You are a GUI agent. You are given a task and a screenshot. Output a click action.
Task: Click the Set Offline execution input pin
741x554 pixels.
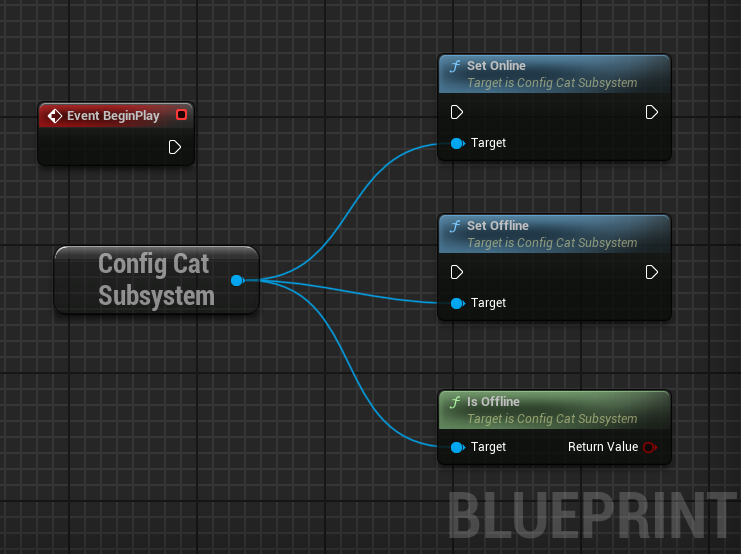point(457,272)
